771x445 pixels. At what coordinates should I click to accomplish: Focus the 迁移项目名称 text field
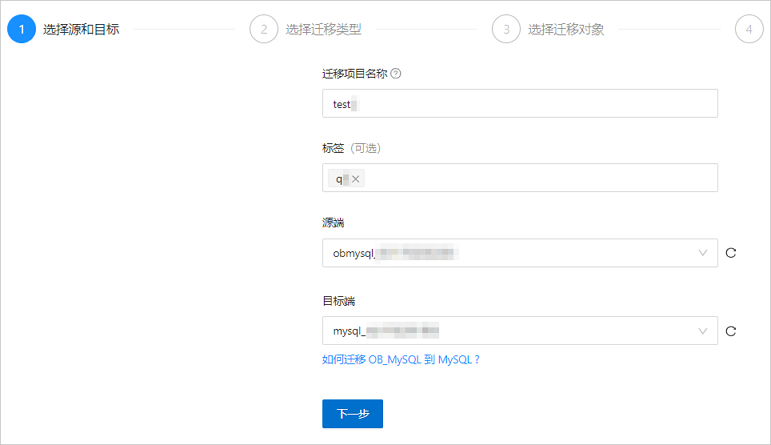click(520, 103)
